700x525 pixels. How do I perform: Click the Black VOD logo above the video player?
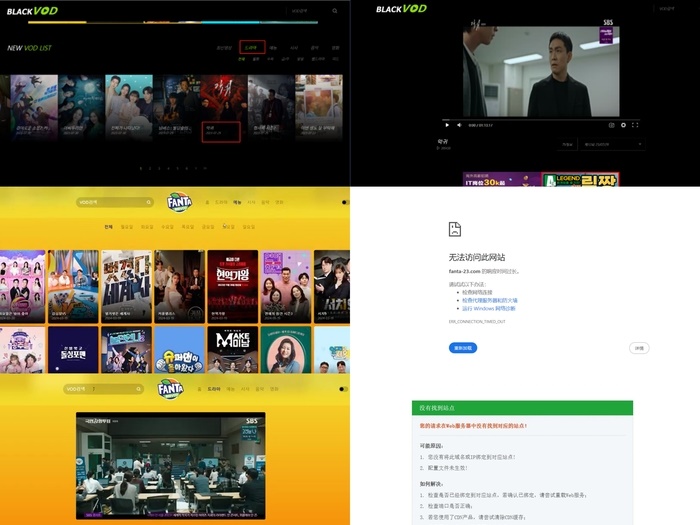[x=401, y=9]
